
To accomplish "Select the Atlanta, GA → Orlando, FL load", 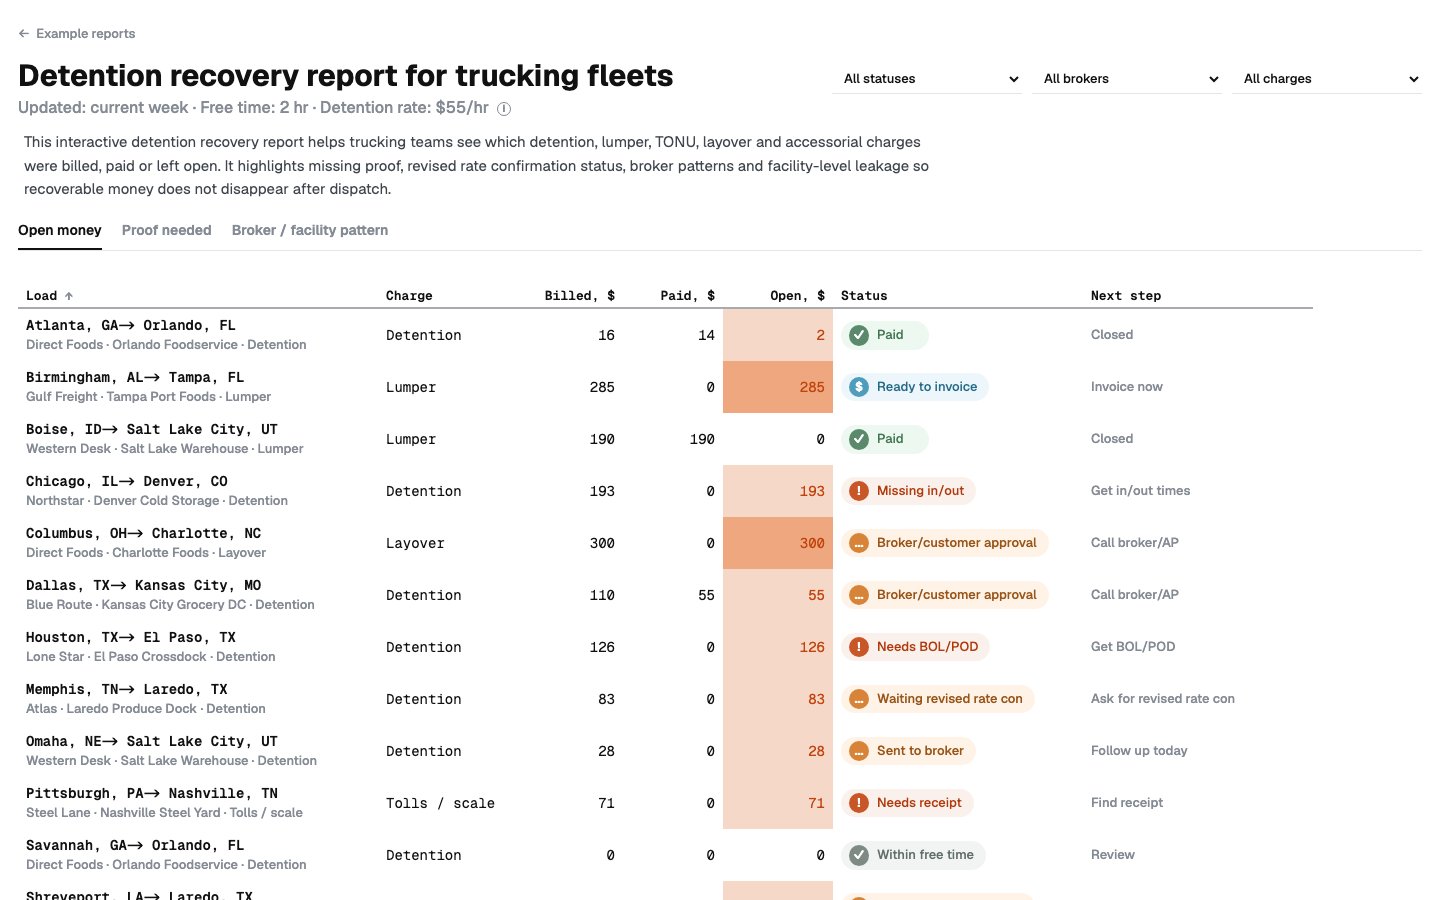I will pos(131,326).
